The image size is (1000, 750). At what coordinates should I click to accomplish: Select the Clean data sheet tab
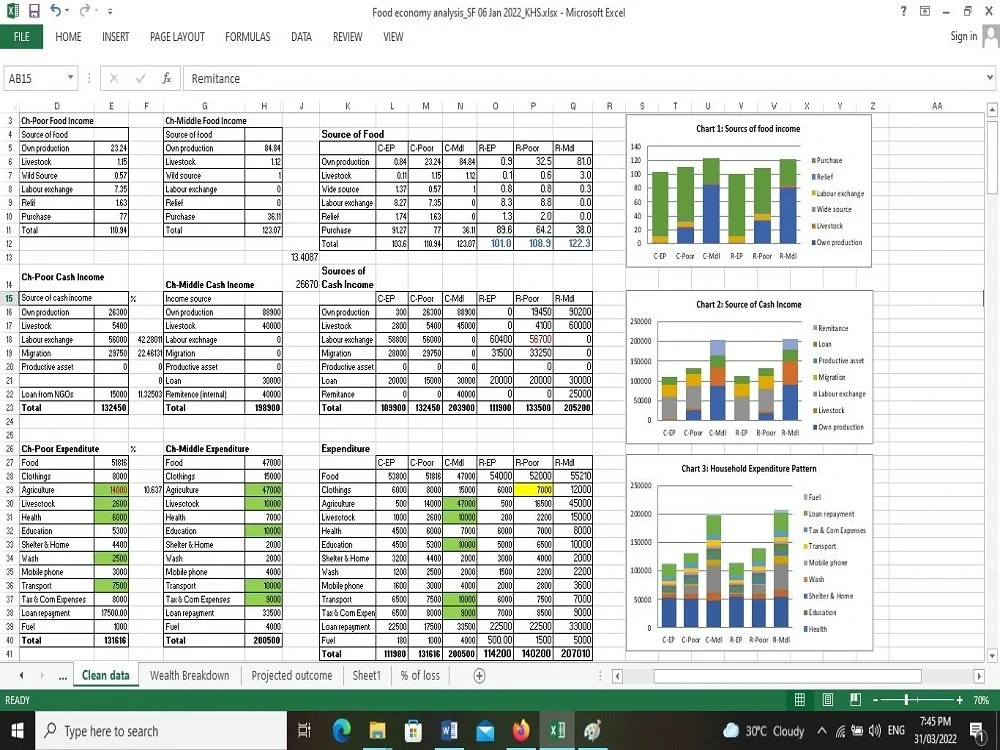click(x=105, y=675)
